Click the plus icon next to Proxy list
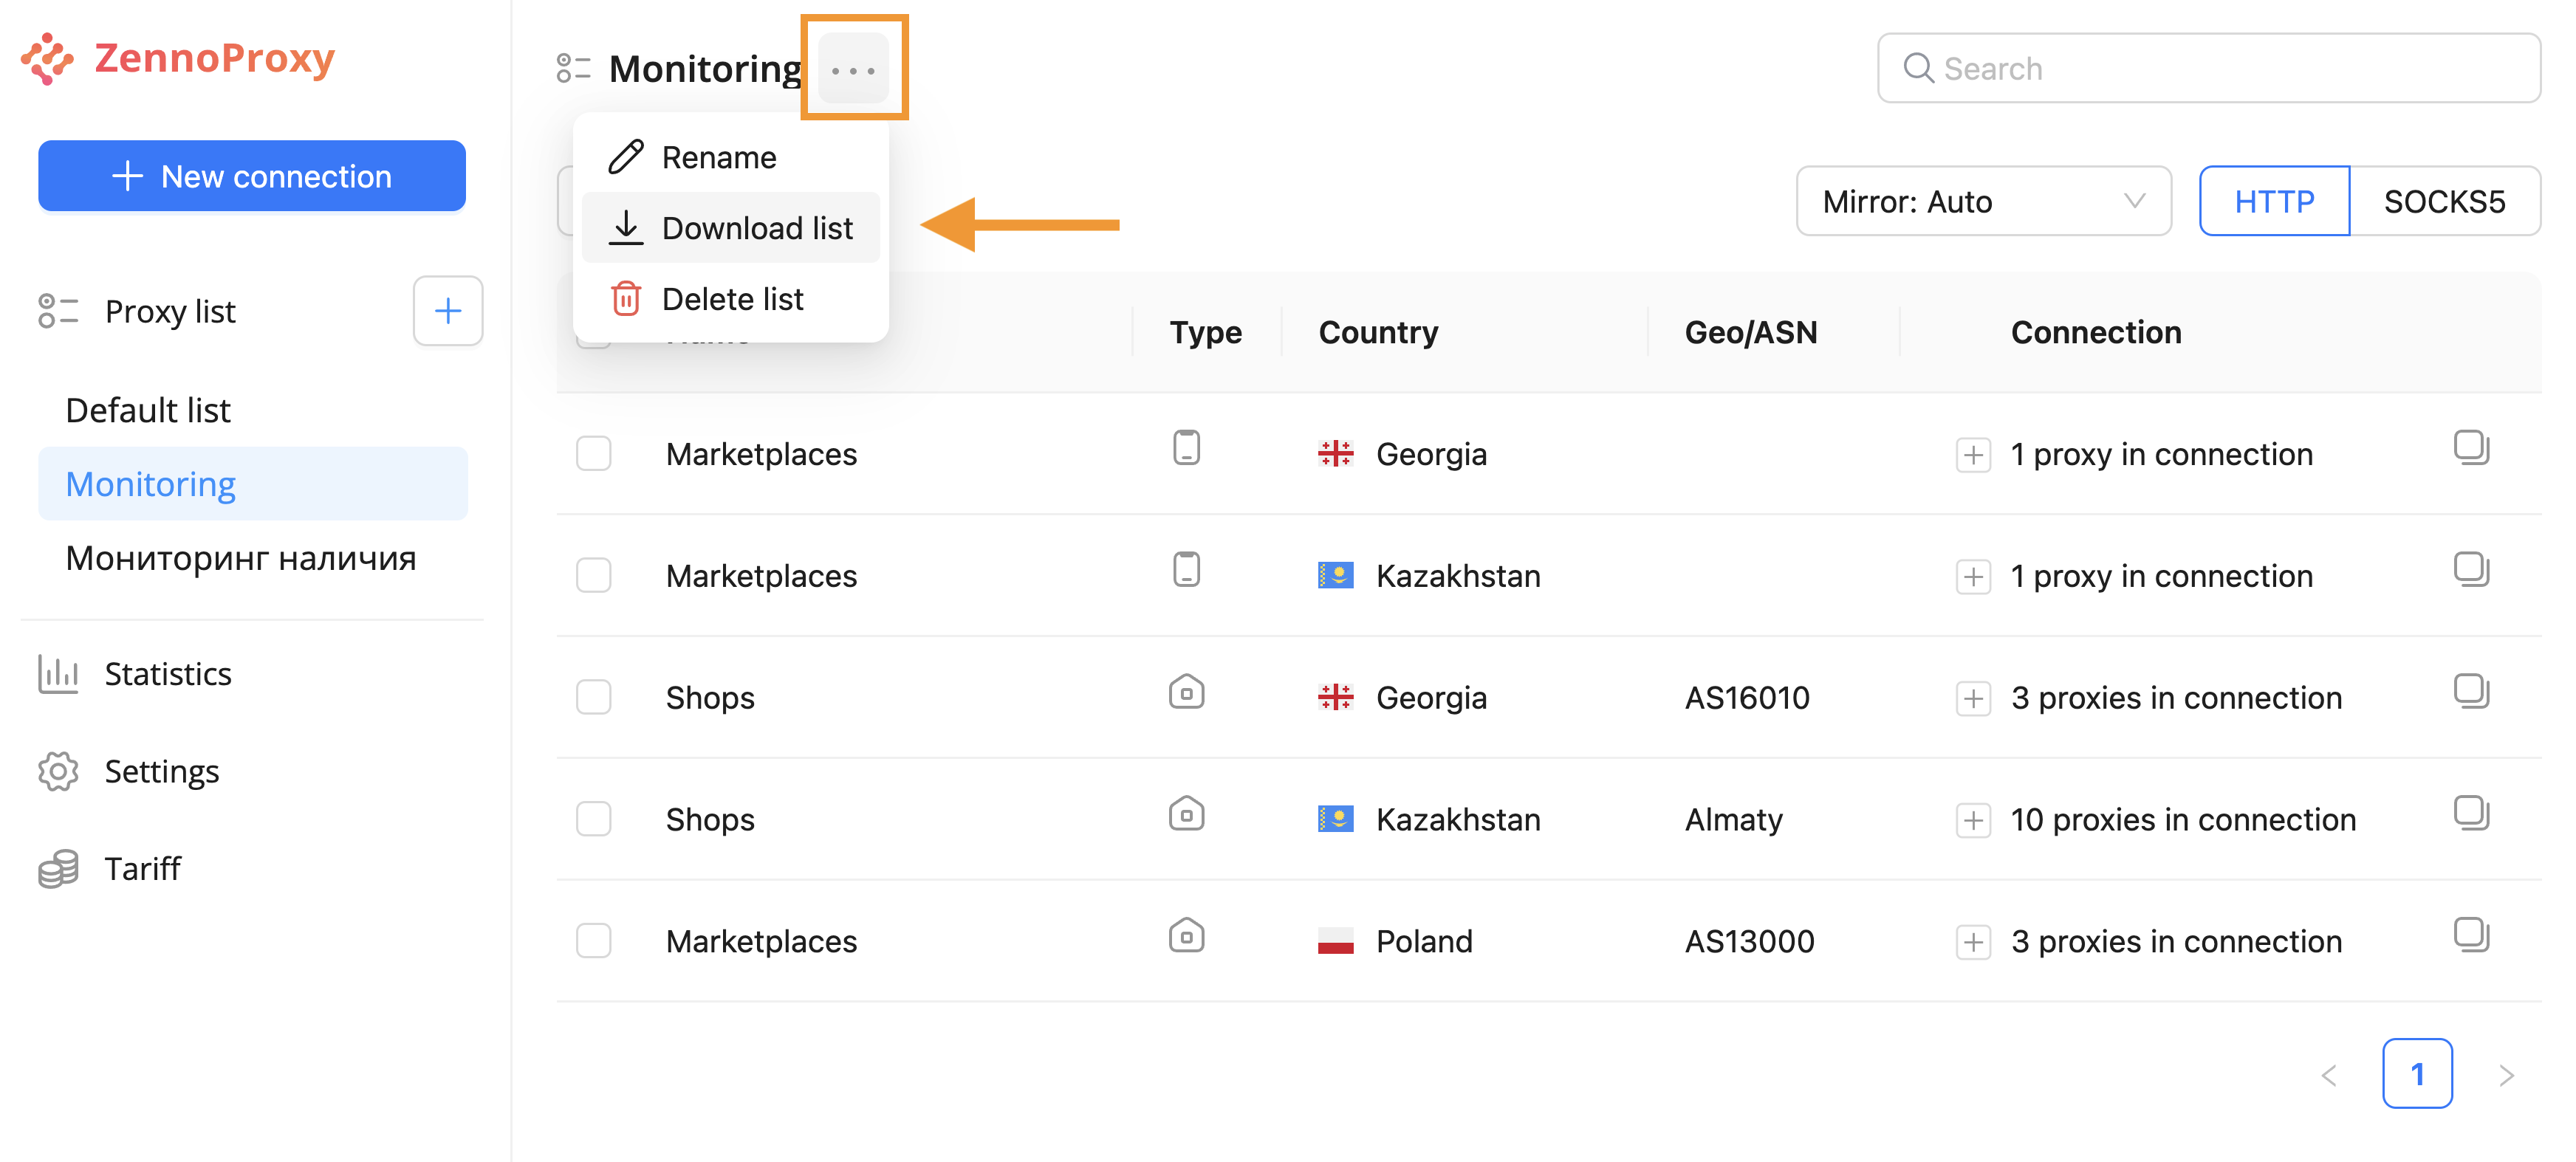The width and height of the screenshot is (2576, 1162). click(x=447, y=311)
